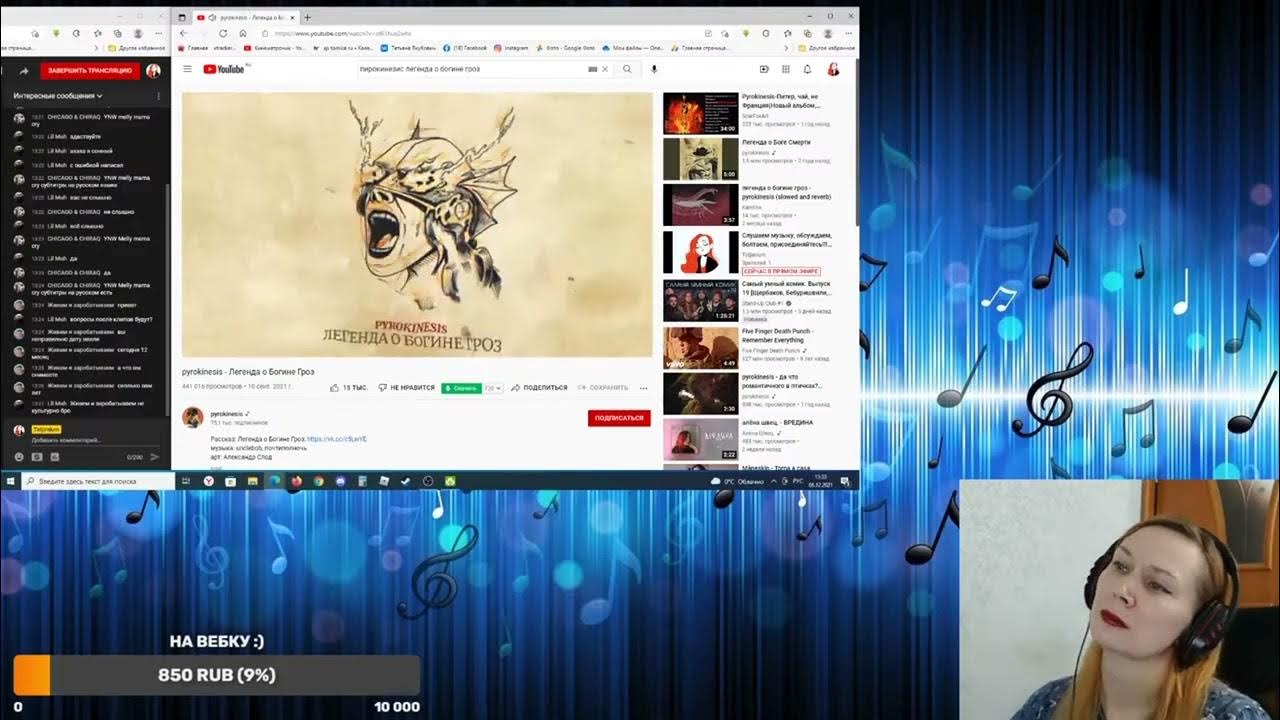The width and height of the screenshot is (1280, 720).
Task: Open Yandex browser from the taskbar
Action: point(208,481)
